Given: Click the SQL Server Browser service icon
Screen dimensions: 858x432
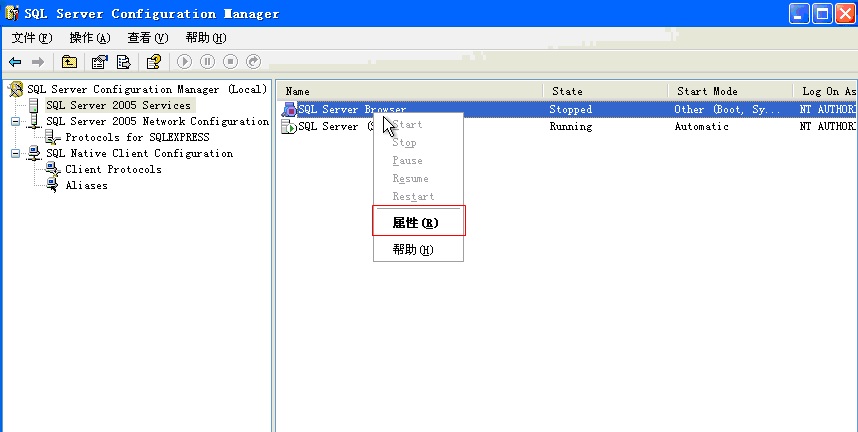Looking at the screenshot, I should tap(289, 110).
